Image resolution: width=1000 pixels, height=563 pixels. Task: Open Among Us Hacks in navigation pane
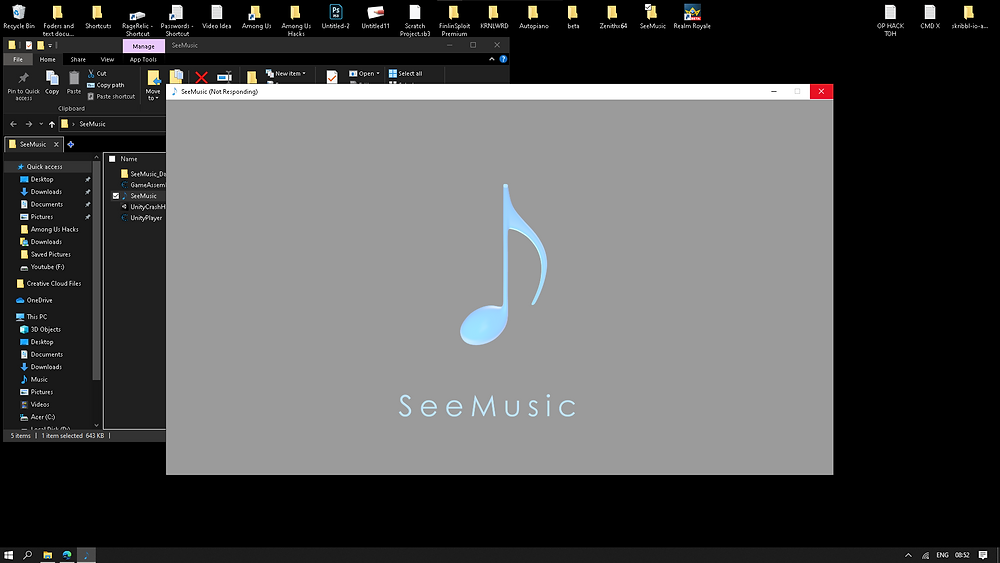[x=51, y=230]
